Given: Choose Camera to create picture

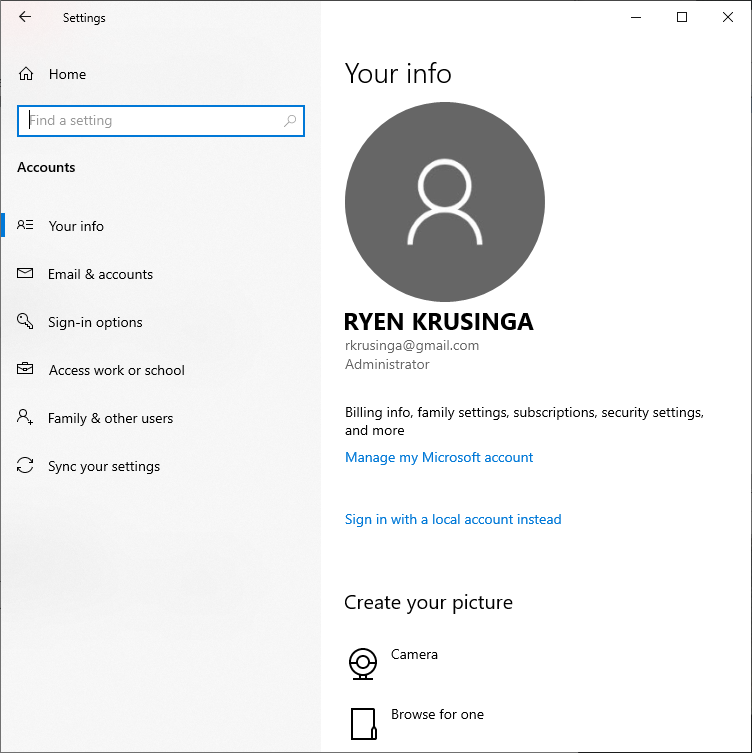Looking at the screenshot, I should (414, 655).
